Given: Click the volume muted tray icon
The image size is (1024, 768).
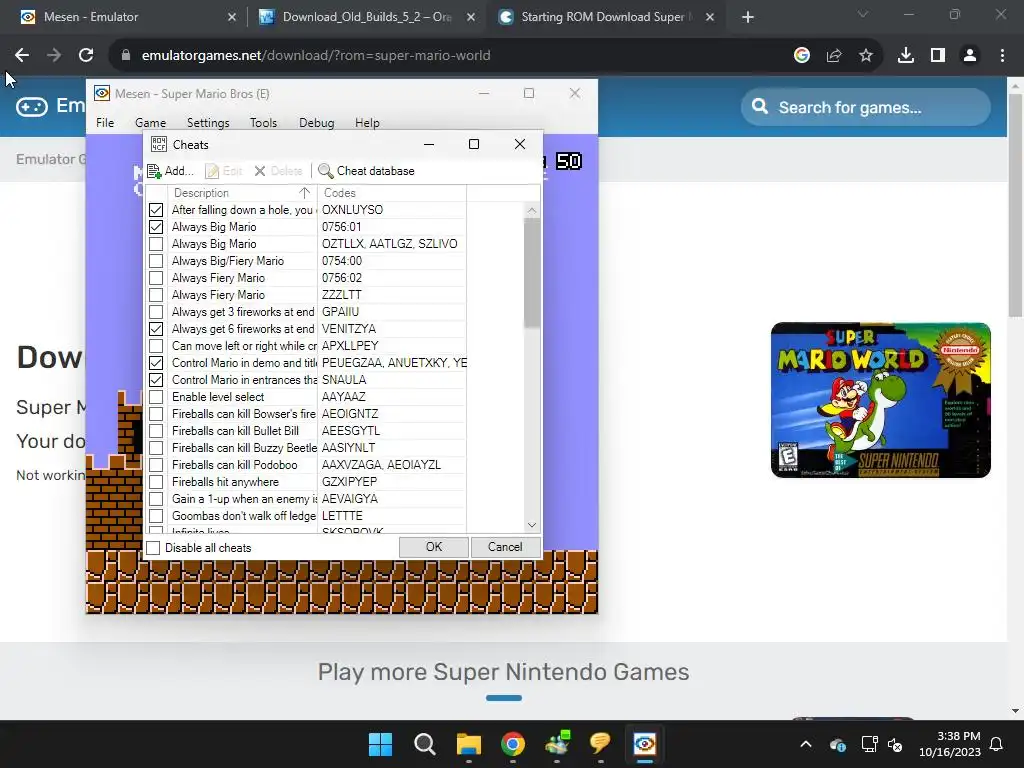Looking at the screenshot, I should pyautogui.click(x=895, y=744).
